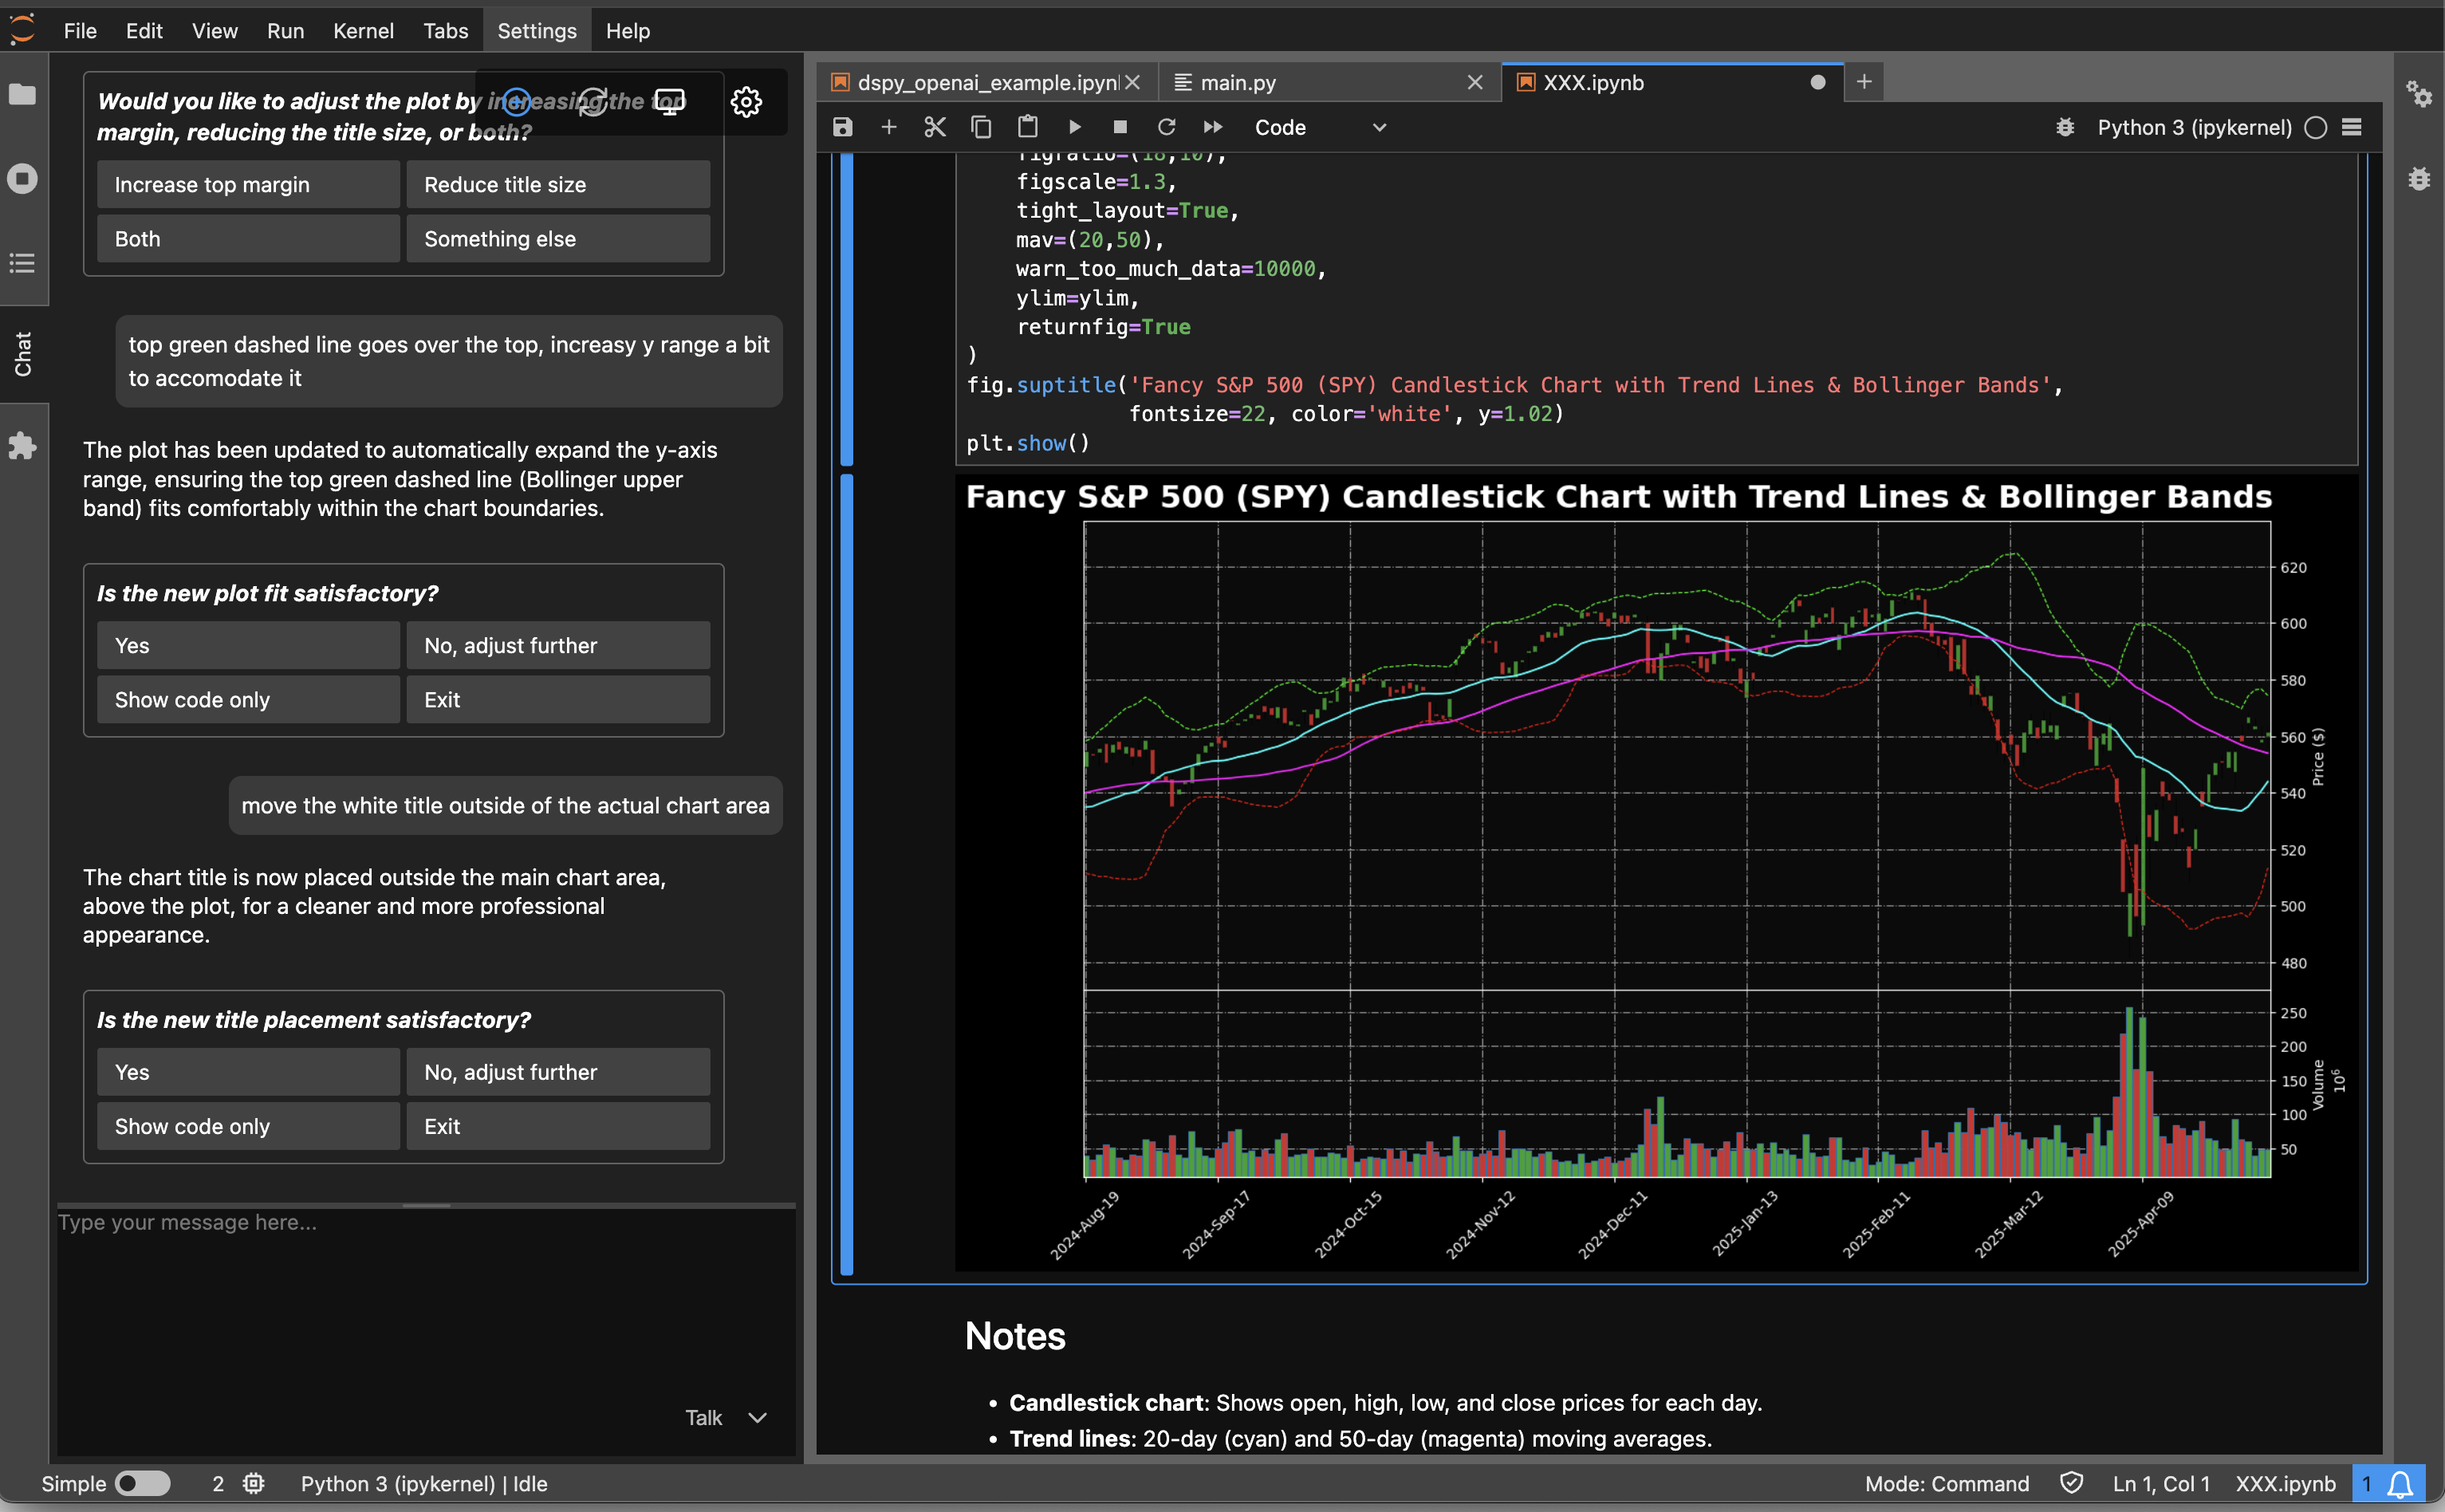Image resolution: width=2445 pixels, height=1512 pixels.
Task: Save the notebook with the disk icon
Action: pos(843,127)
